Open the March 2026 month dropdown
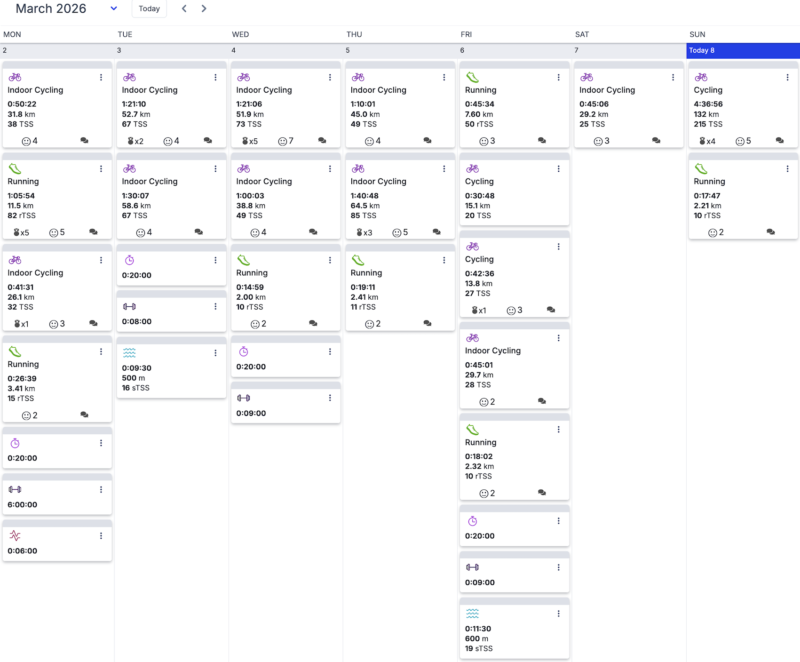This screenshot has height=662, width=800. click(x=113, y=9)
